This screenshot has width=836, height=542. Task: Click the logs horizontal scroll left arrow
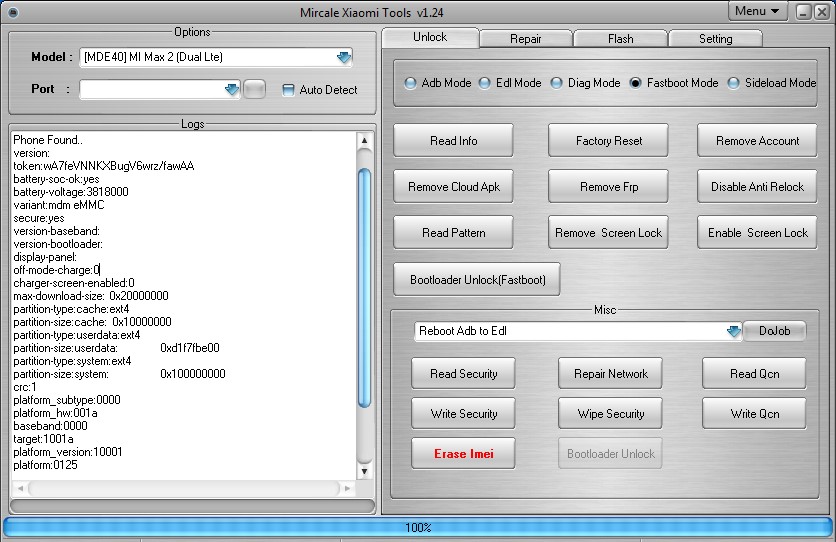[20, 488]
